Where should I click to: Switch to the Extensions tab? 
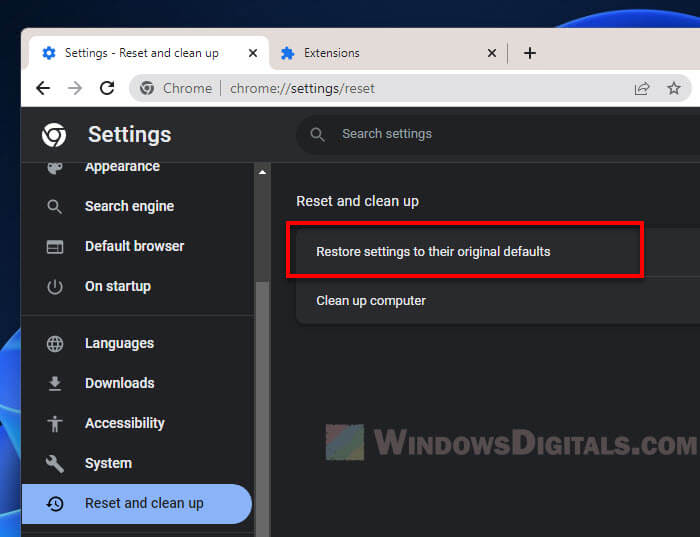click(x=380, y=53)
